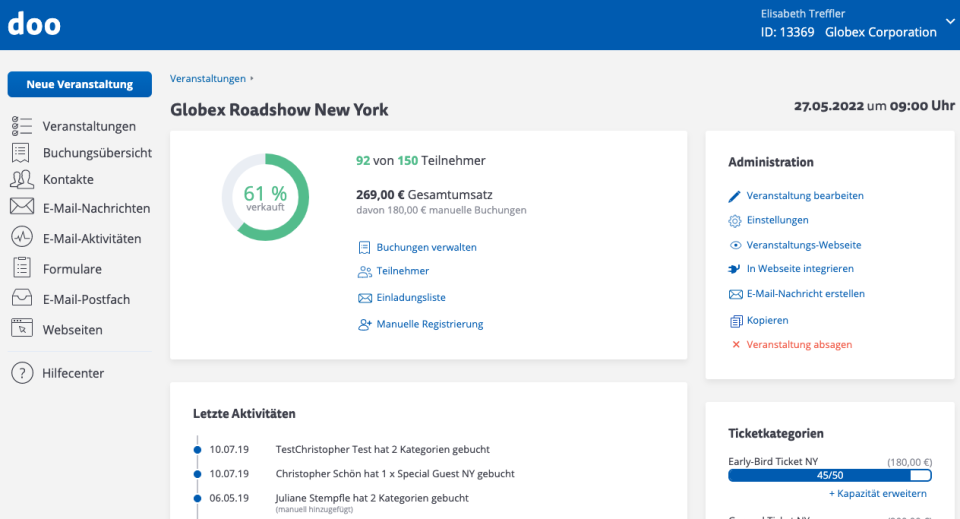Screen dimensions: 960x519
Task: Click the Veranstaltungen breadcrumb link
Action: 208,78
